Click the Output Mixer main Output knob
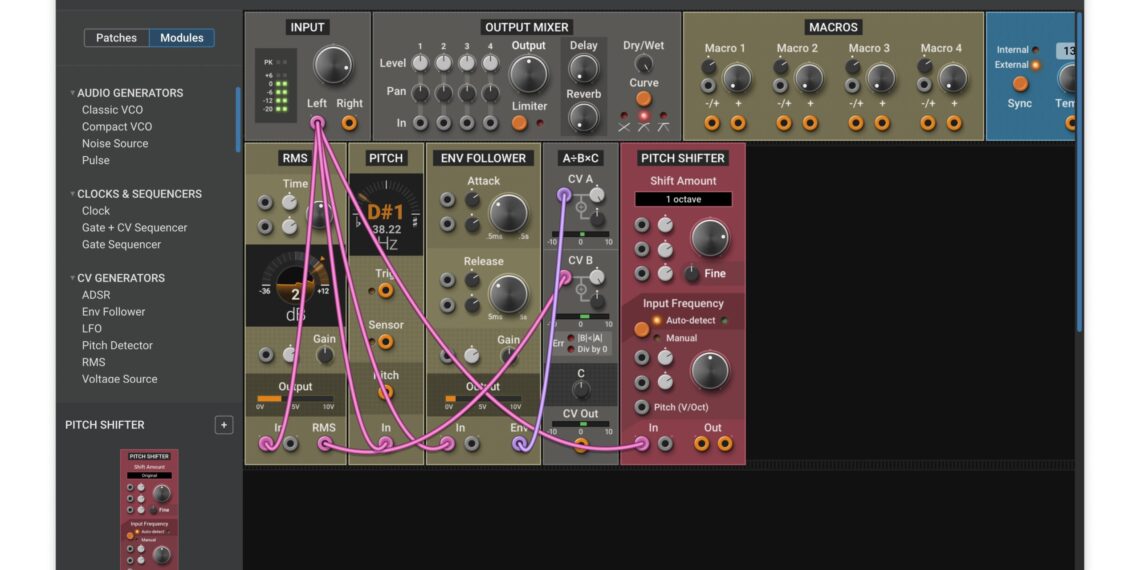The height and width of the screenshot is (570, 1140). click(x=528, y=75)
